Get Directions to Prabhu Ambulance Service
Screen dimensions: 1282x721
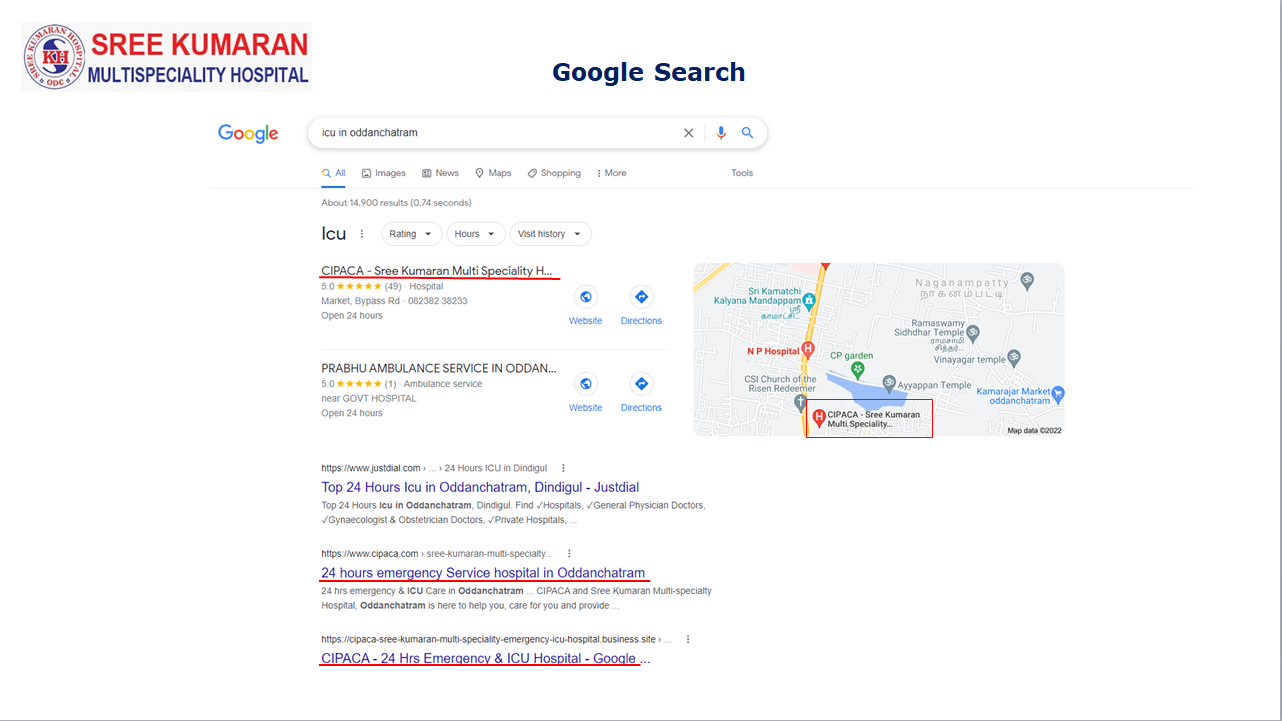click(x=641, y=384)
